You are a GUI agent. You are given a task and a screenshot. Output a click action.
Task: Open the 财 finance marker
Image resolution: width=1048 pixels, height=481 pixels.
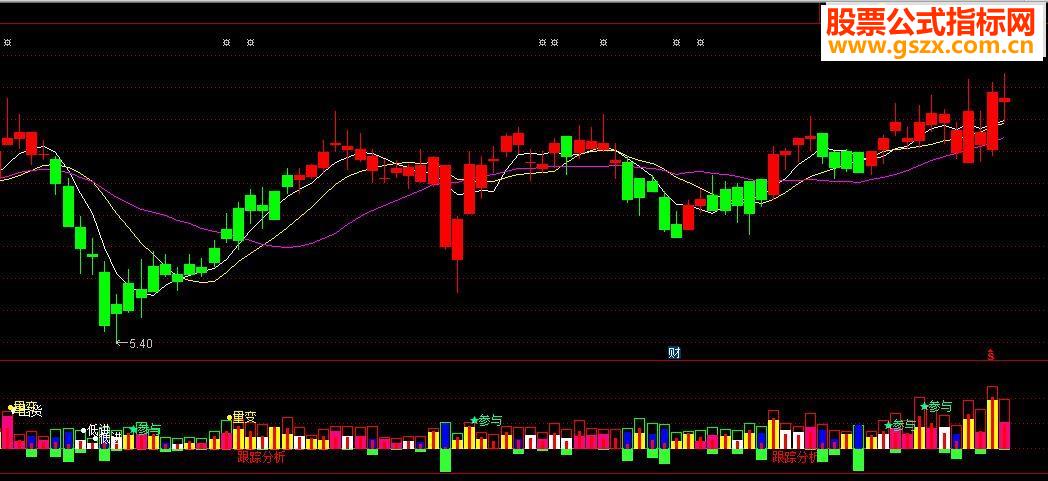click(674, 352)
